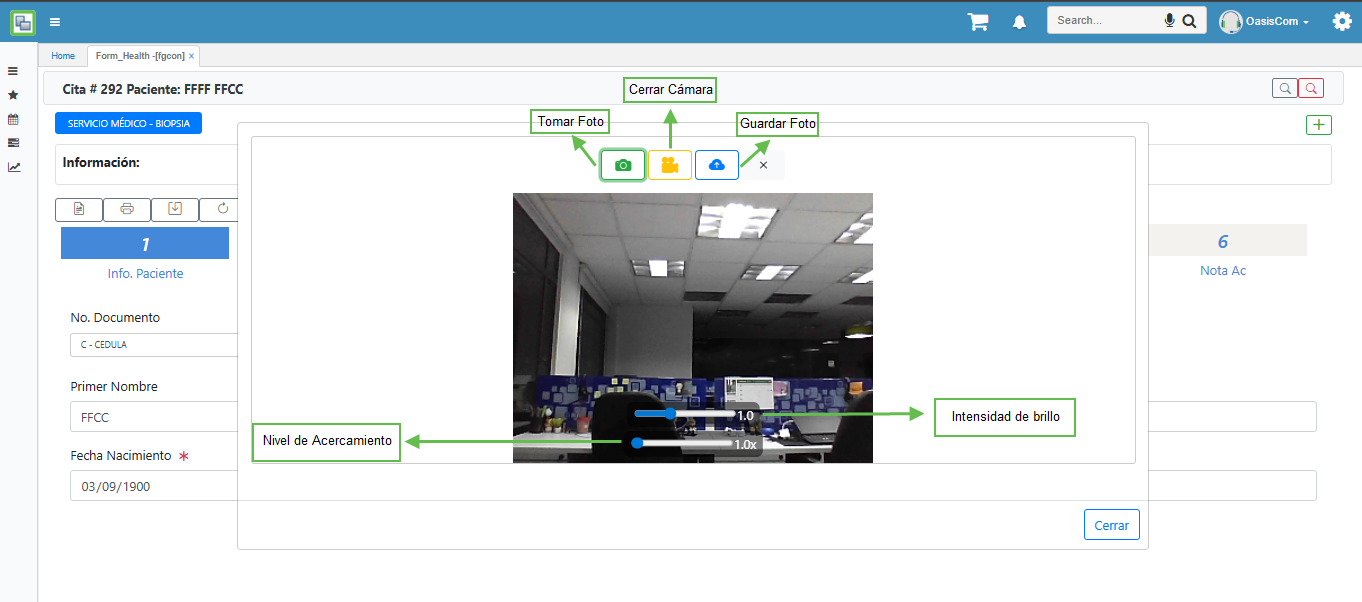
Task: Close the camera with the yellow video button
Action: point(670,165)
